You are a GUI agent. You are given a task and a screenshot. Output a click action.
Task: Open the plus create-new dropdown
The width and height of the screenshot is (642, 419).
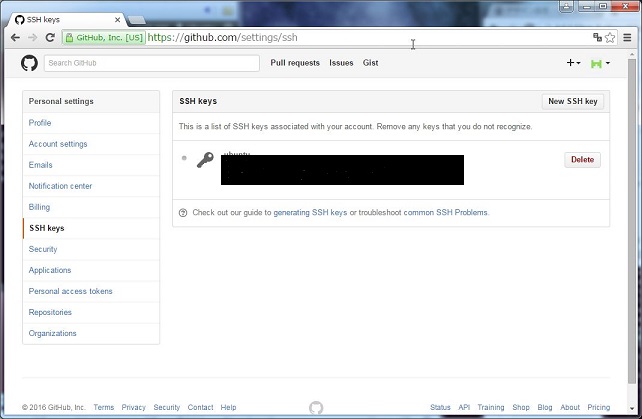coord(573,63)
